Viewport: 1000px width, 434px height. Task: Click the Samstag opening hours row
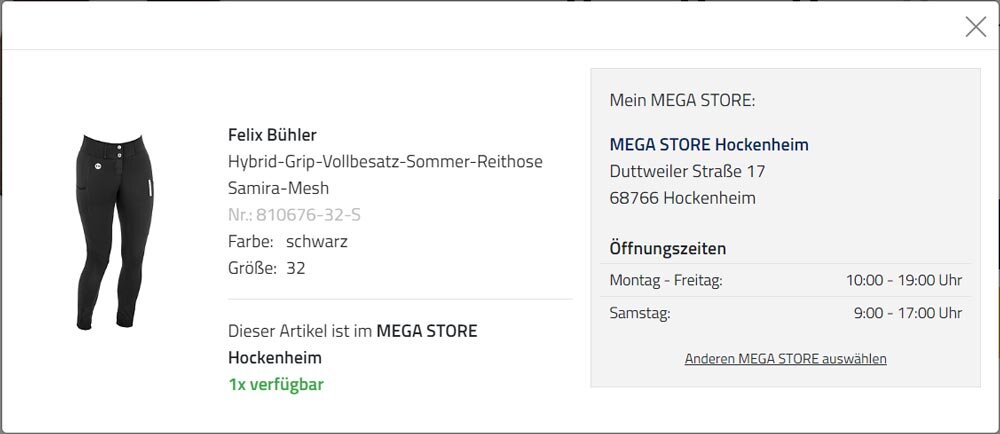[786, 313]
